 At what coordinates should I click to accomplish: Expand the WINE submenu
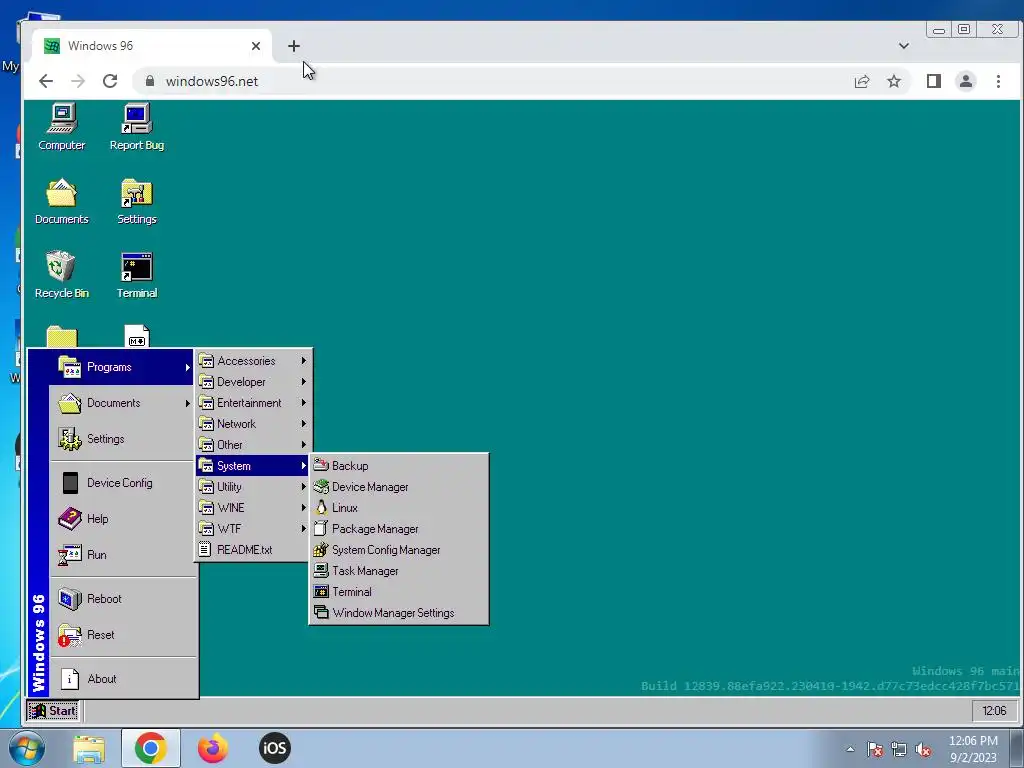coord(253,507)
